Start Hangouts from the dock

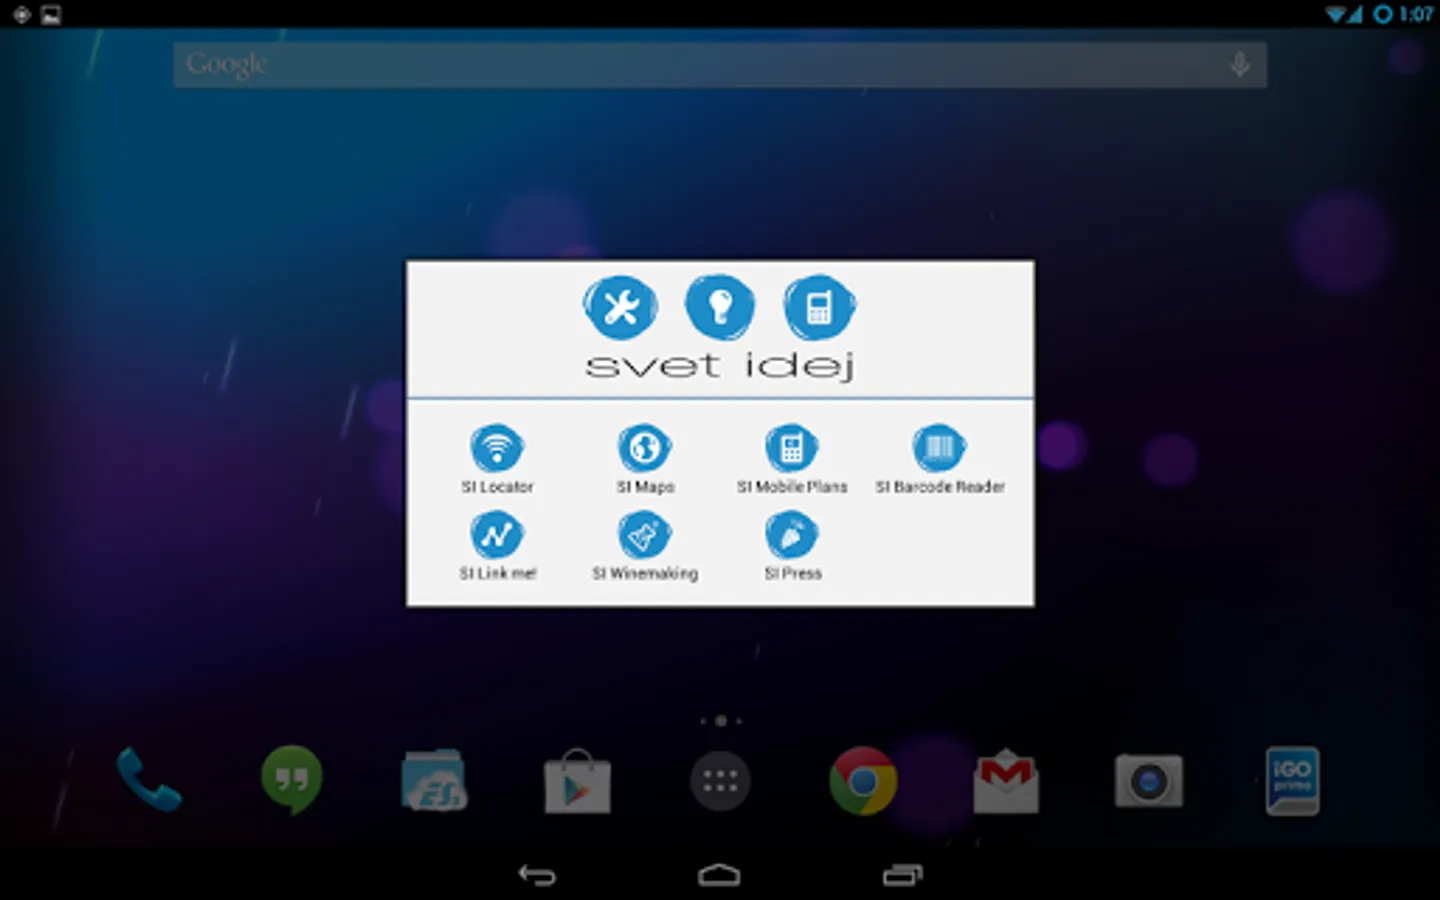pyautogui.click(x=291, y=781)
